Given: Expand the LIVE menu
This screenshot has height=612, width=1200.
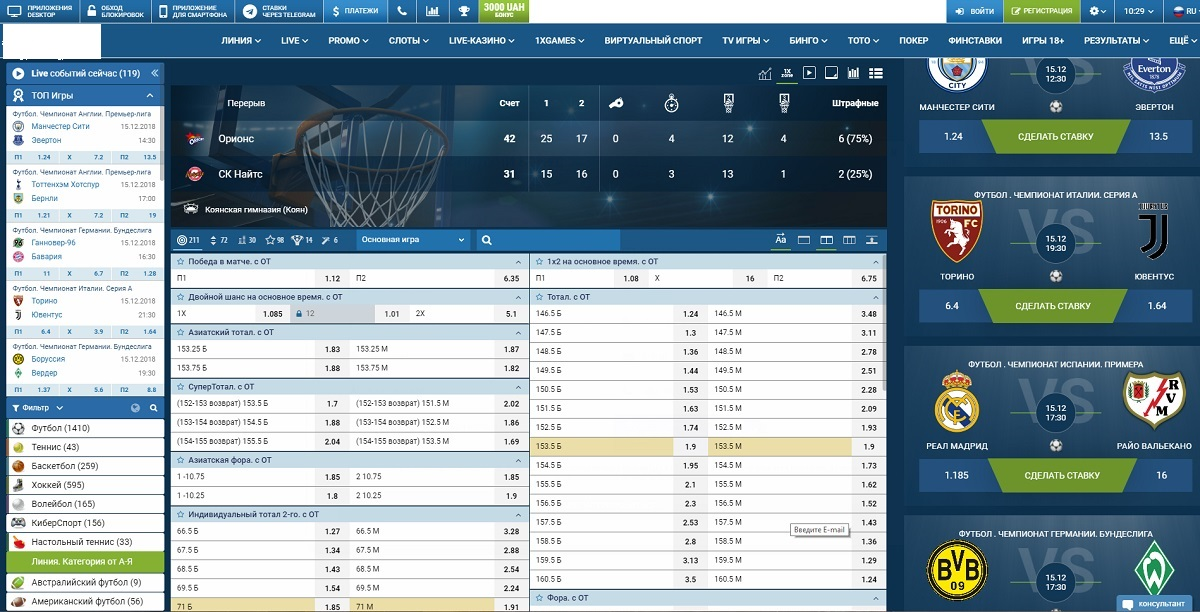Looking at the screenshot, I should click(295, 41).
